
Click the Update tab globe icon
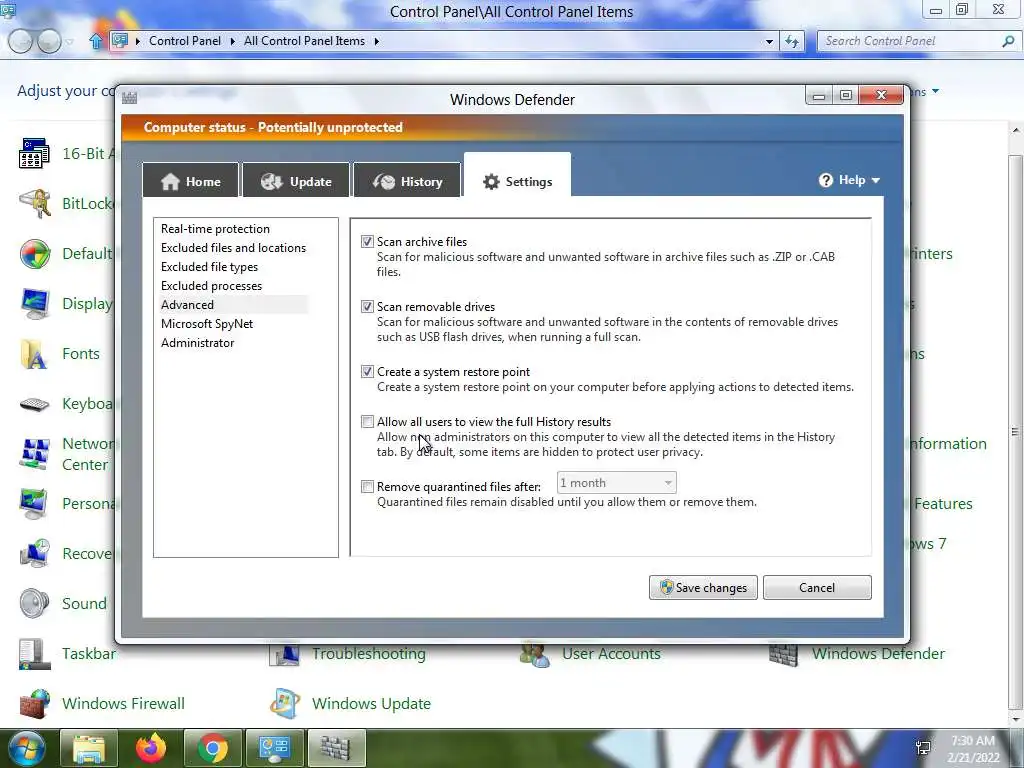pos(271,181)
